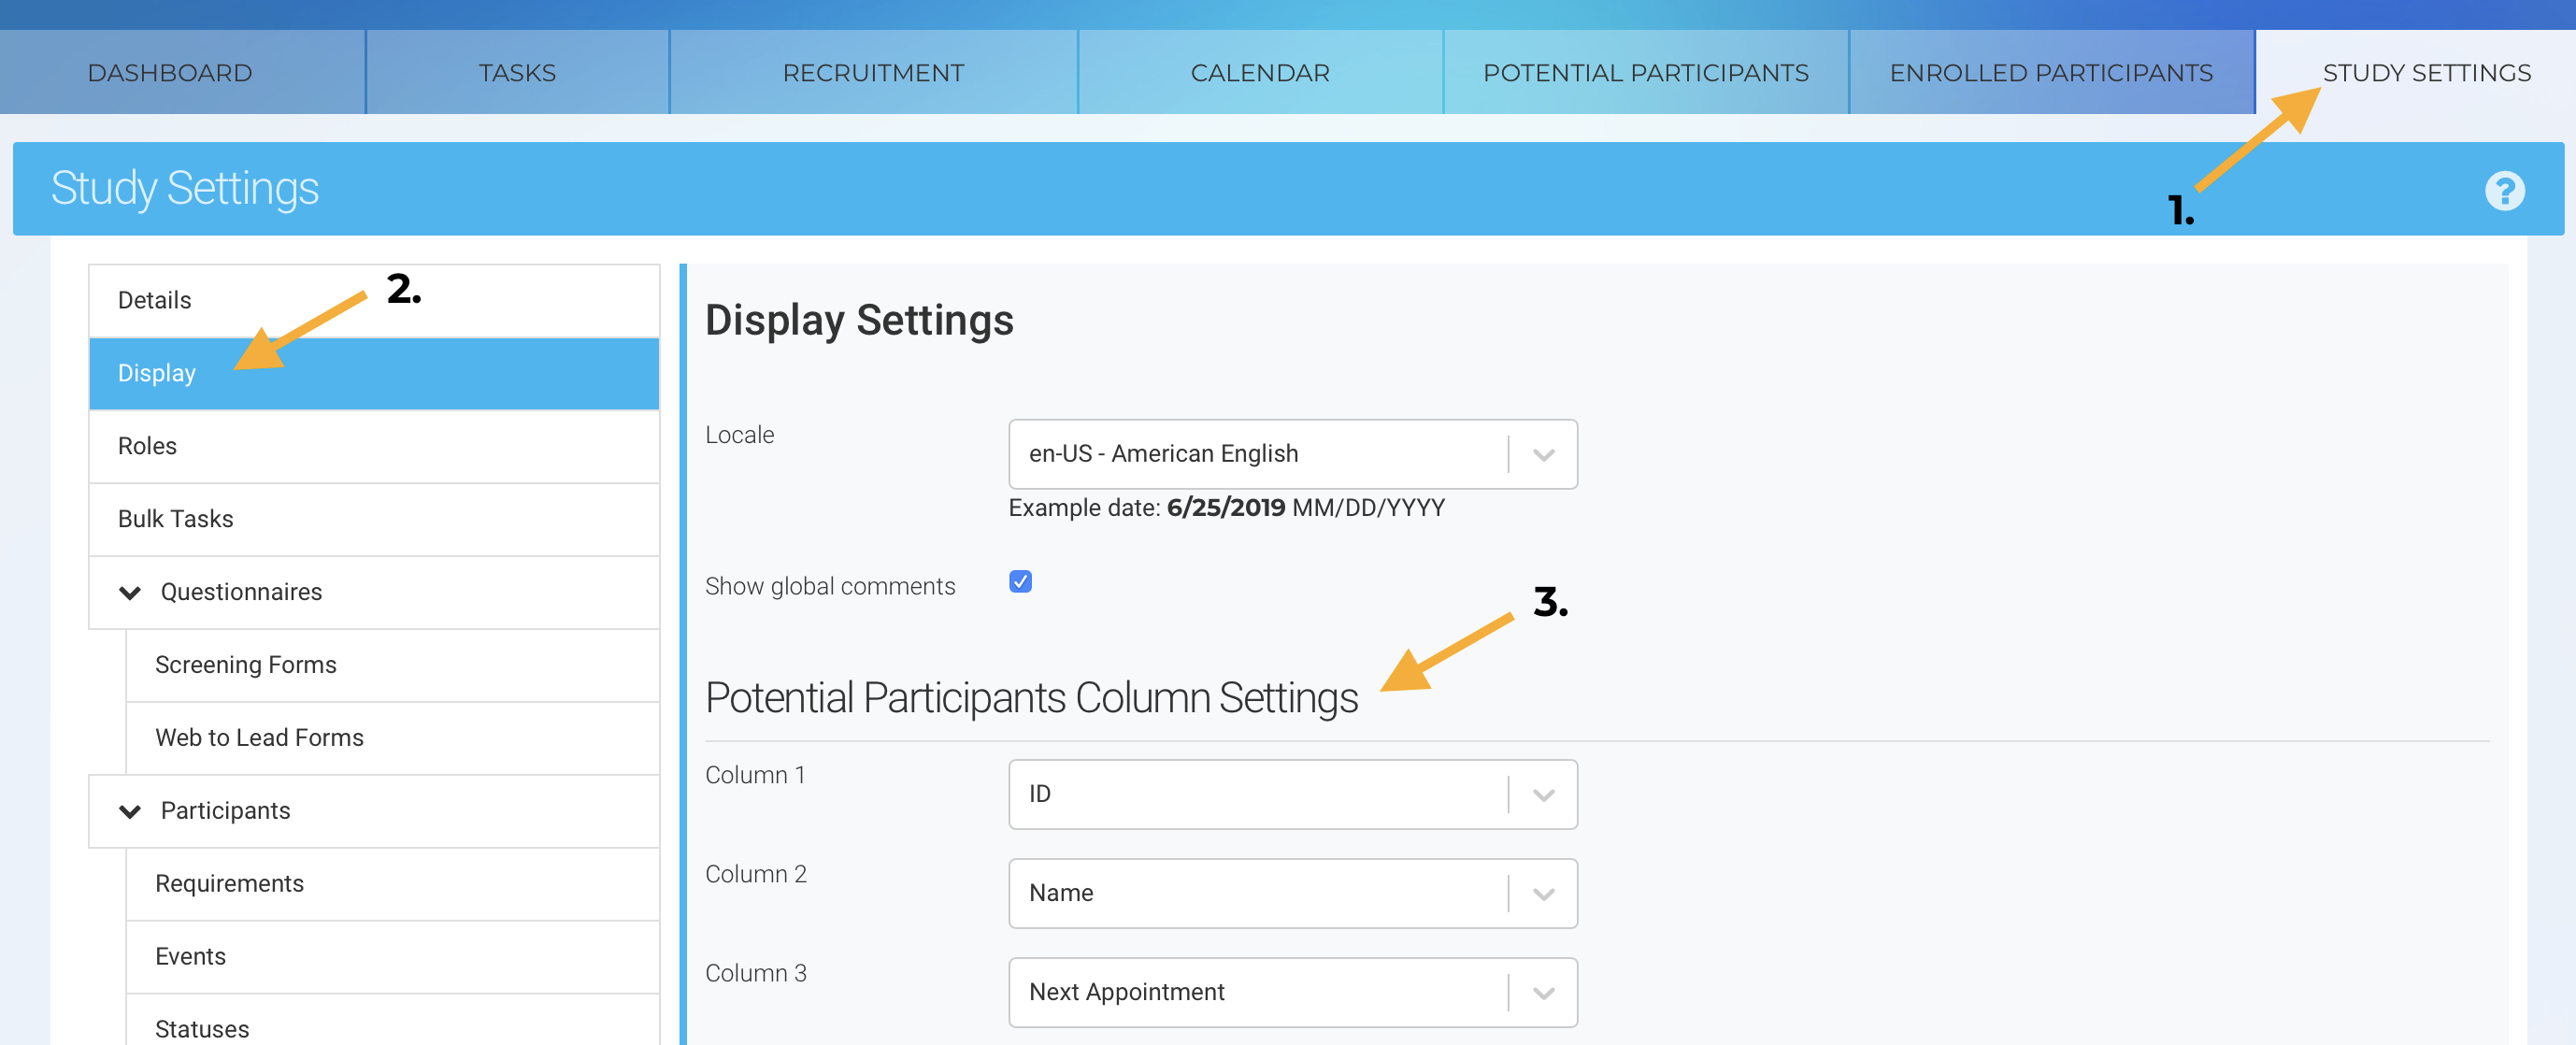Open Screening Forms settings

tap(246, 665)
